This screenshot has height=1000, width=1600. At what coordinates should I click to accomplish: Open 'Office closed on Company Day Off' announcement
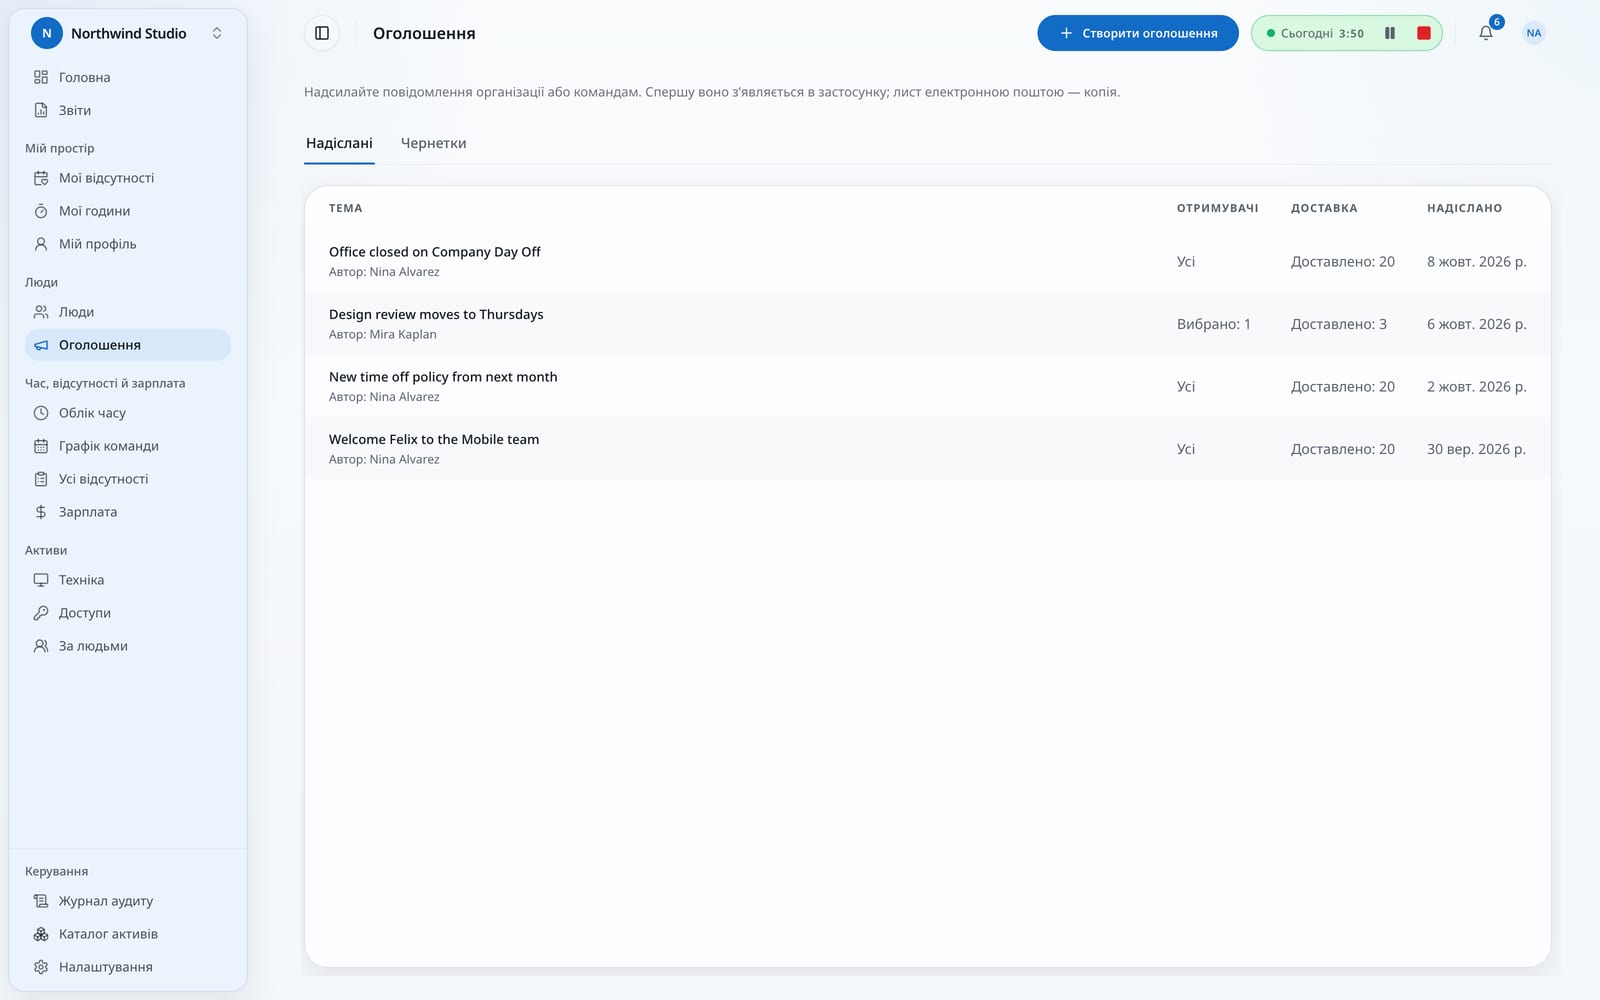point(928,261)
